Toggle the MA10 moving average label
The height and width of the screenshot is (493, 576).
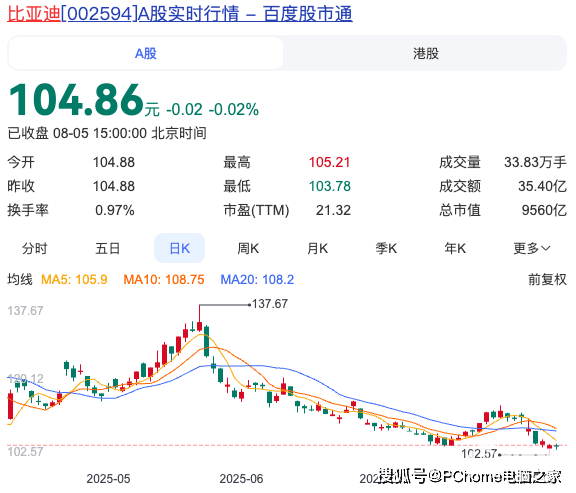tap(163, 280)
